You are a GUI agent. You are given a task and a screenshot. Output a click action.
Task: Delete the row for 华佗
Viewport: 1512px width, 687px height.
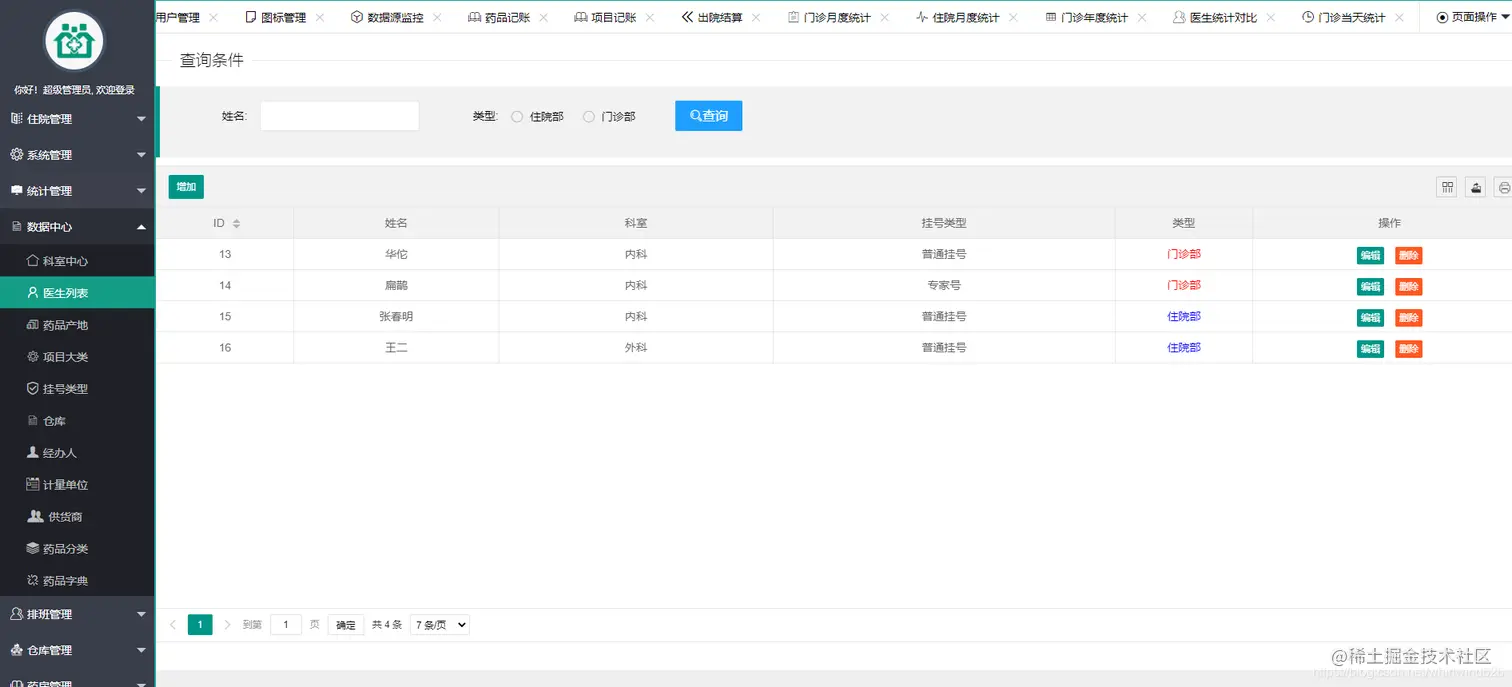coord(1408,256)
